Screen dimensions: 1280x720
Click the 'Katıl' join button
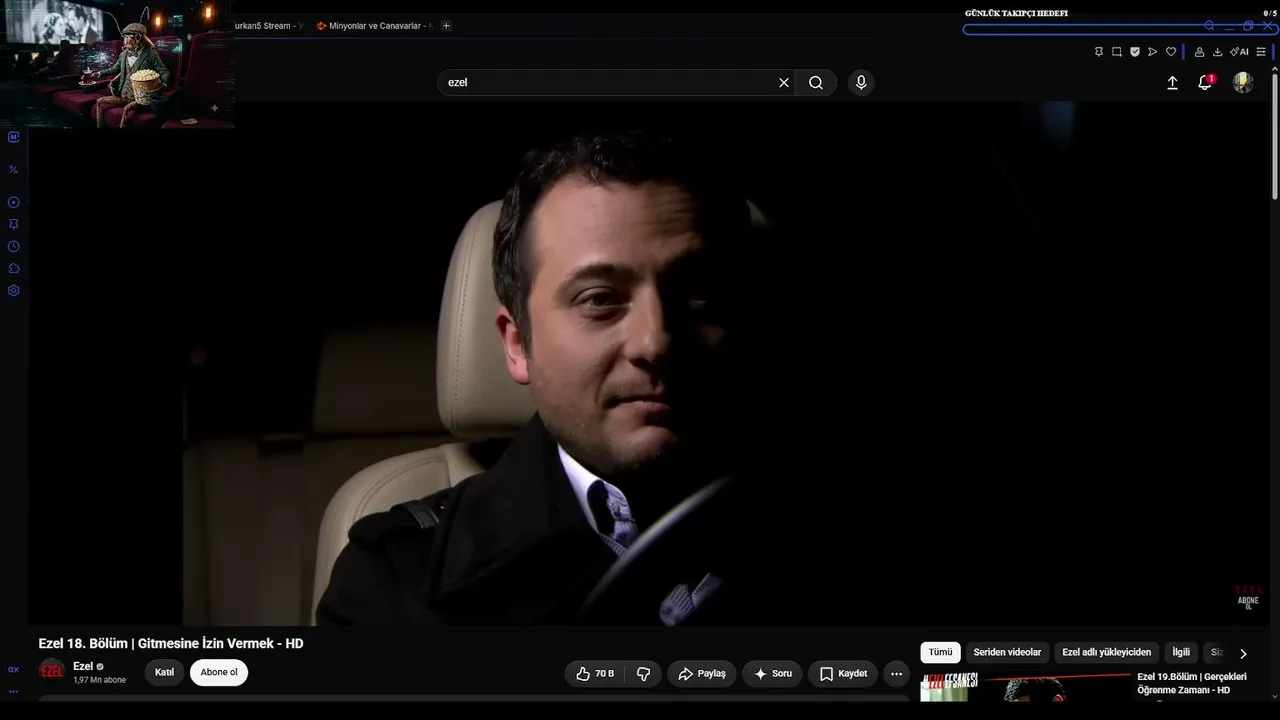coord(164,673)
